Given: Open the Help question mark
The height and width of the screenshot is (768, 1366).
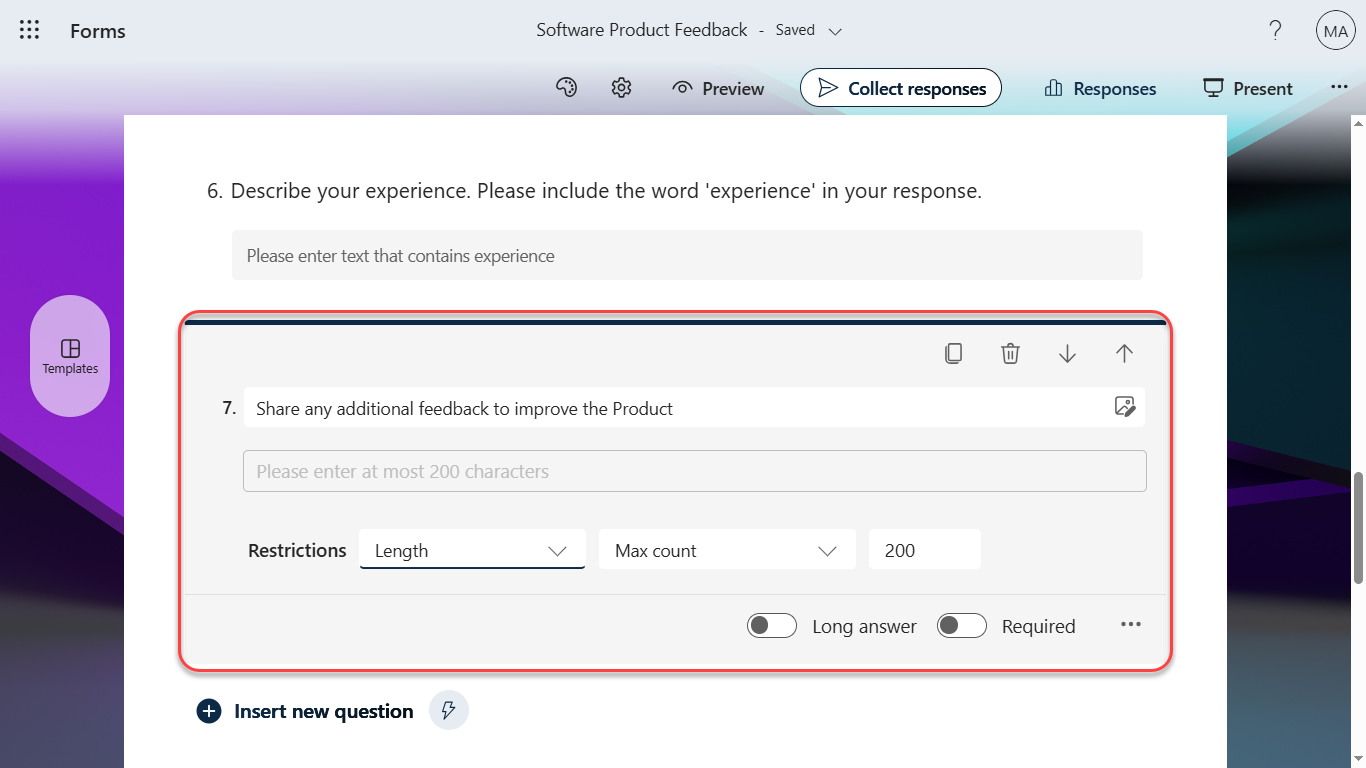Looking at the screenshot, I should click(x=1275, y=31).
